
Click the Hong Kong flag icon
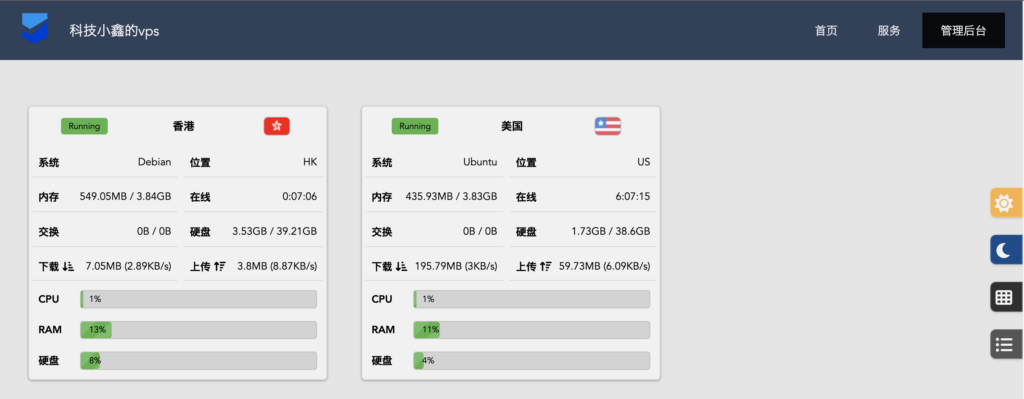pyautogui.click(x=276, y=126)
